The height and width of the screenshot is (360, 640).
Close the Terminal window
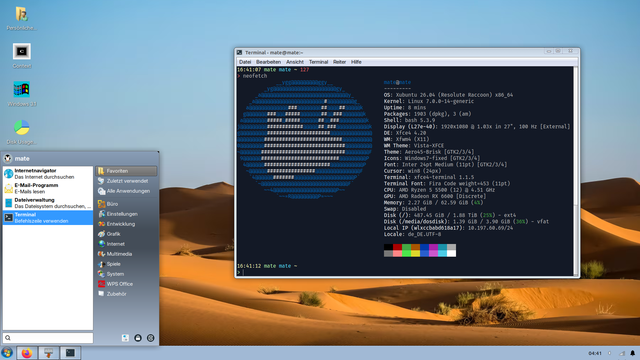(x=570, y=52)
